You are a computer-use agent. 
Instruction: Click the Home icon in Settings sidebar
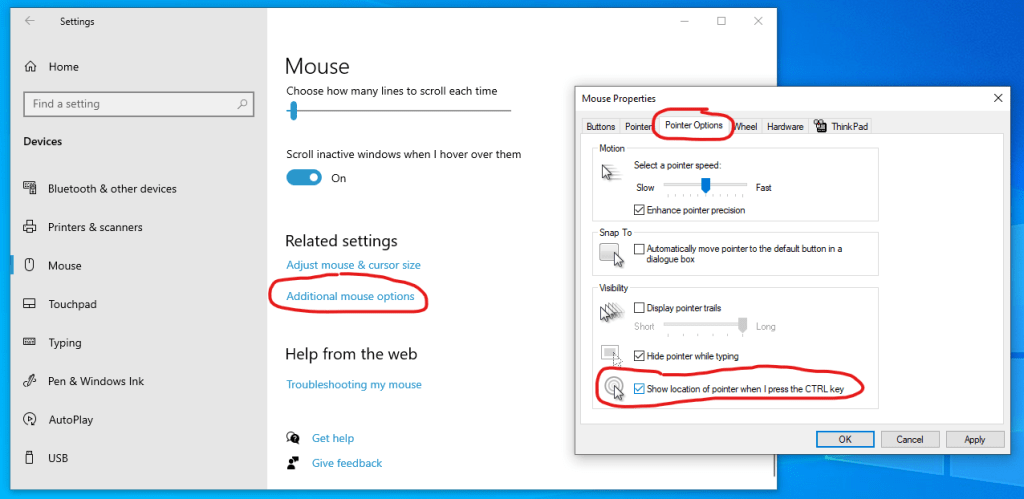coord(30,67)
